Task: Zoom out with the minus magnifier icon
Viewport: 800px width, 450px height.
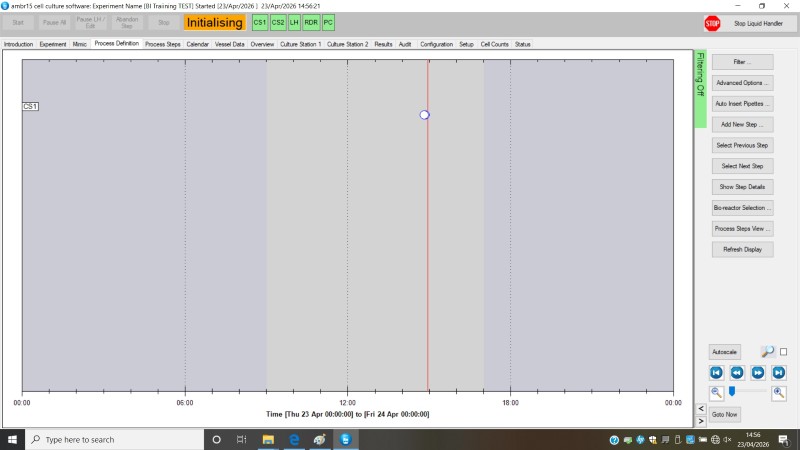Action: click(716, 393)
